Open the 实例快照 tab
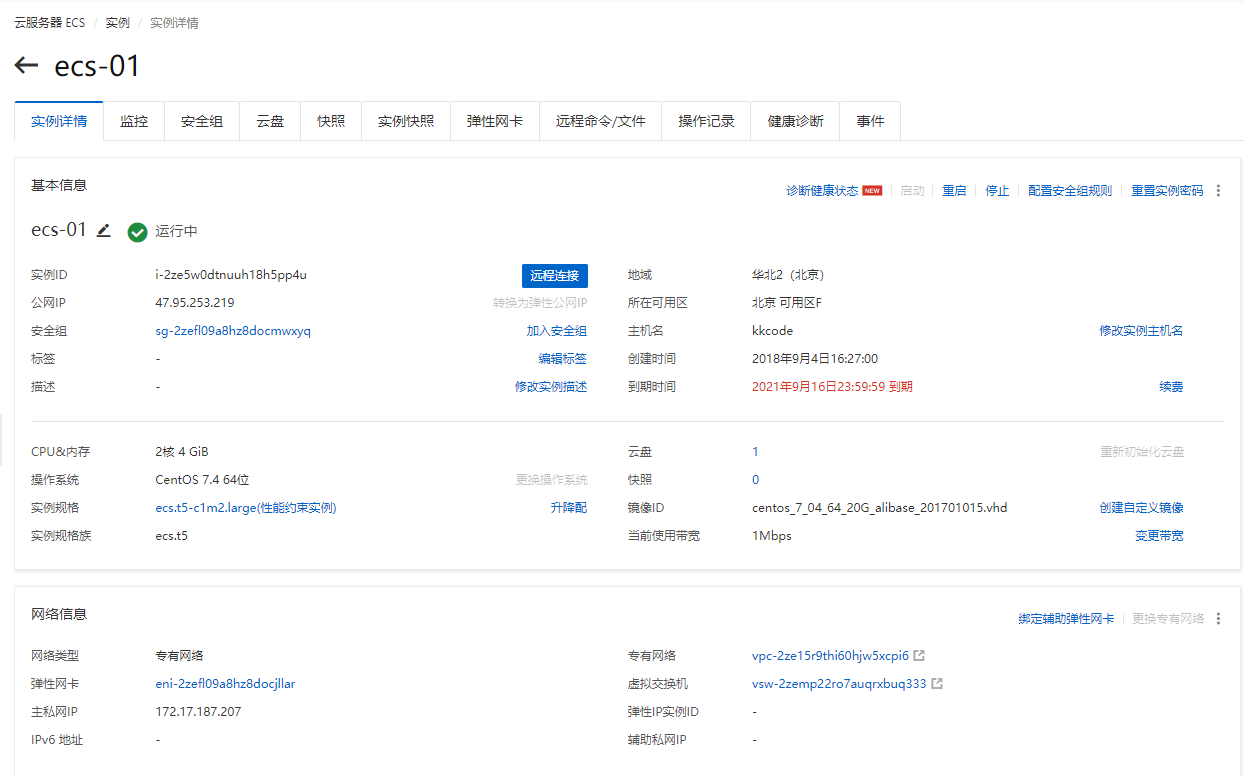 pyautogui.click(x=406, y=121)
